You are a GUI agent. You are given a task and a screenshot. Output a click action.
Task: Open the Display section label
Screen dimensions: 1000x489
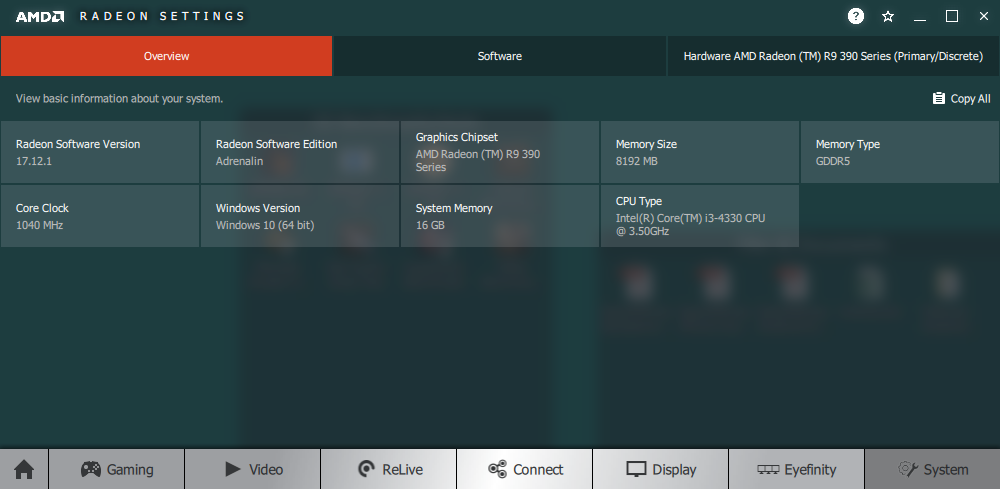click(x=674, y=470)
